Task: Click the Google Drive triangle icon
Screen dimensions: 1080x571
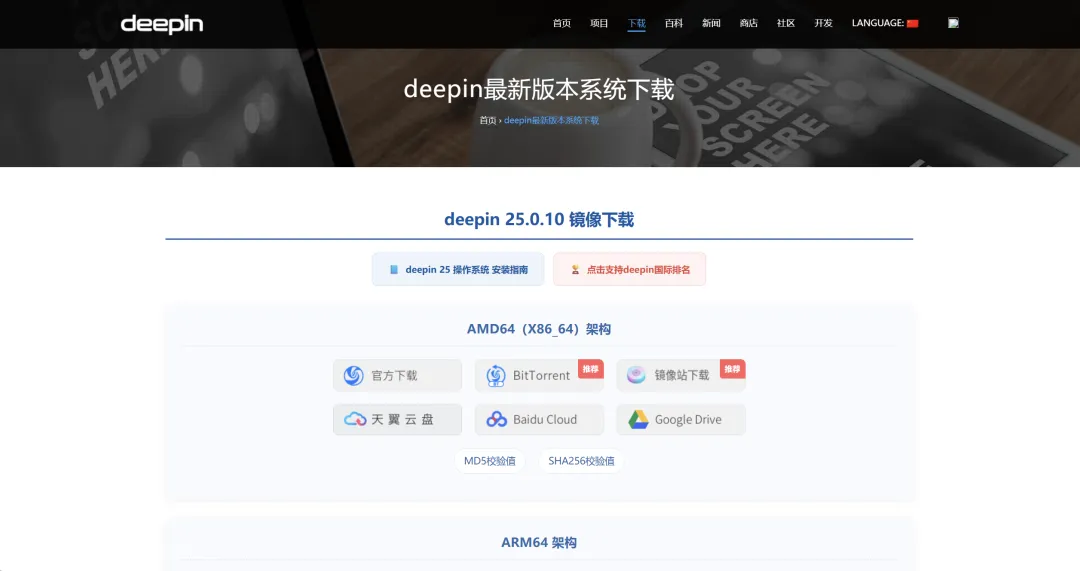Action: [638, 419]
